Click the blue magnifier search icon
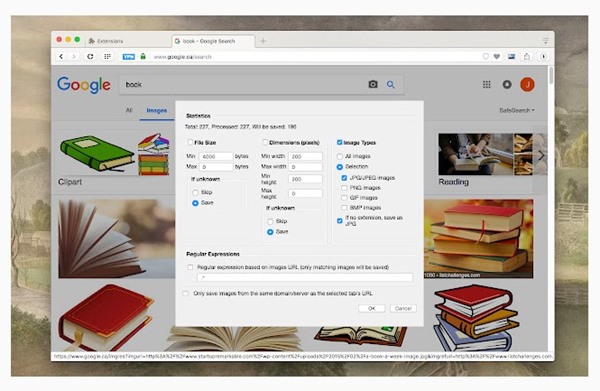600x391 pixels. (x=390, y=84)
